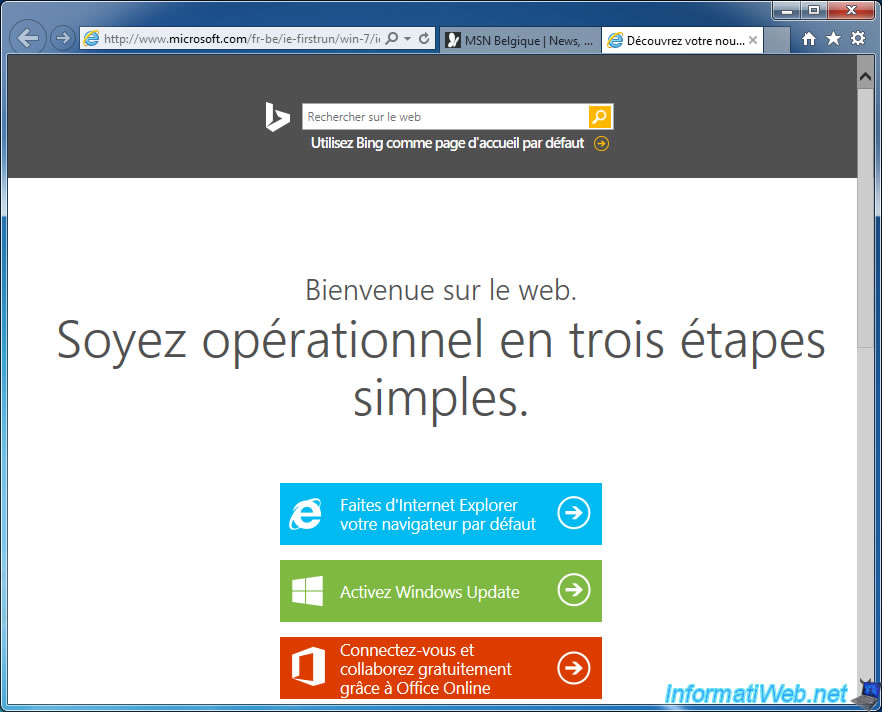Maximize the Internet Explorer window

click(x=813, y=10)
